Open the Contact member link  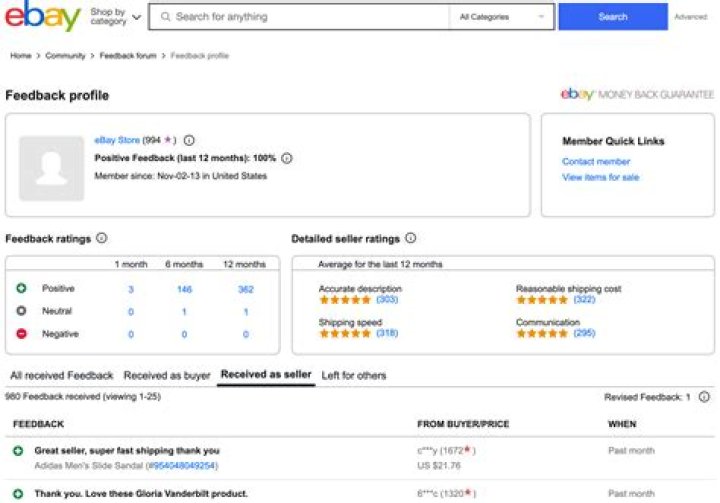(596, 161)
